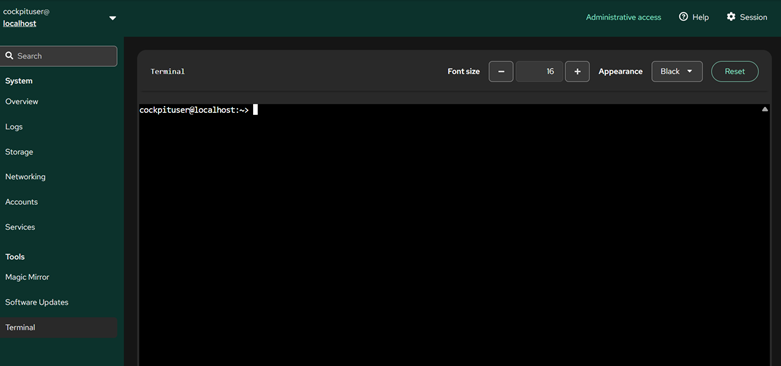The height and width of the screenshot is (366, 781).
Task: Navigate to Networking
Action: (25, 177)
